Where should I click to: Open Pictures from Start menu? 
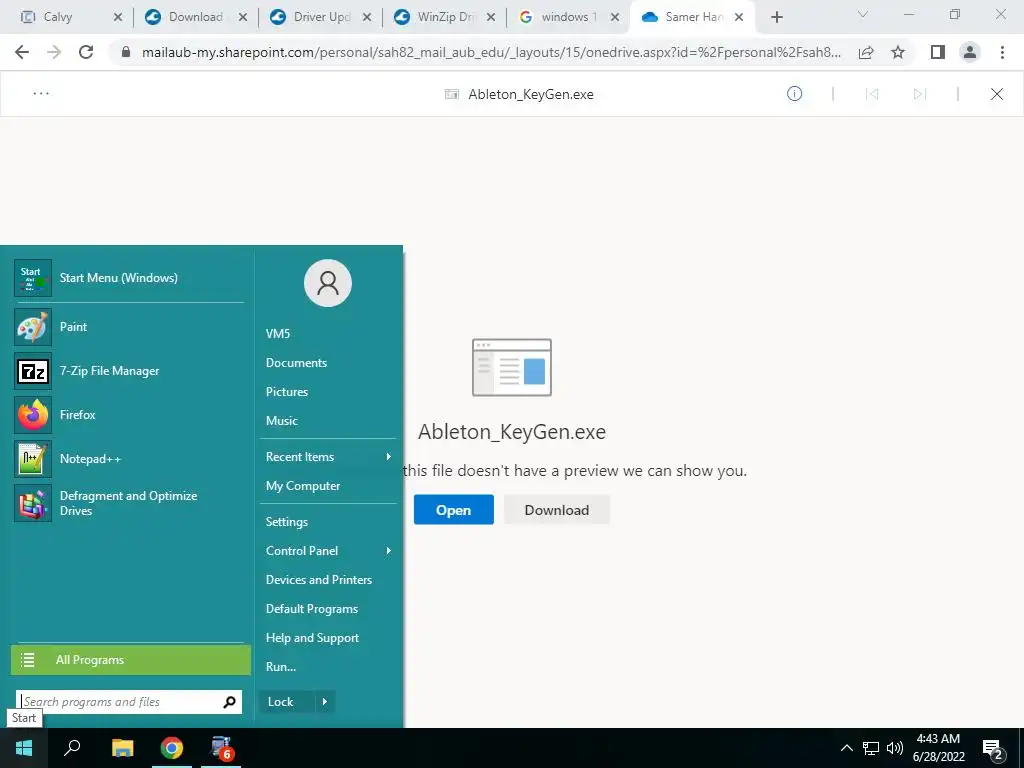point(287,392)
